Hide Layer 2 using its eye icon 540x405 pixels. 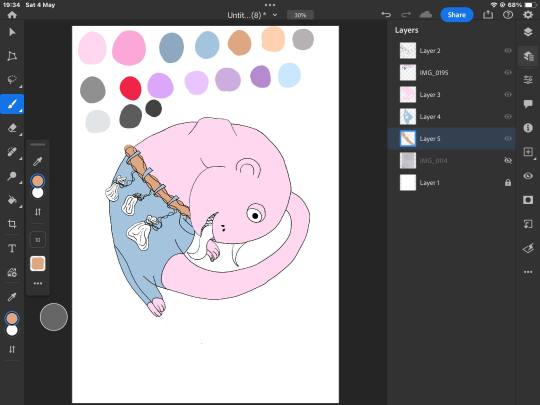tap(508, 51)
